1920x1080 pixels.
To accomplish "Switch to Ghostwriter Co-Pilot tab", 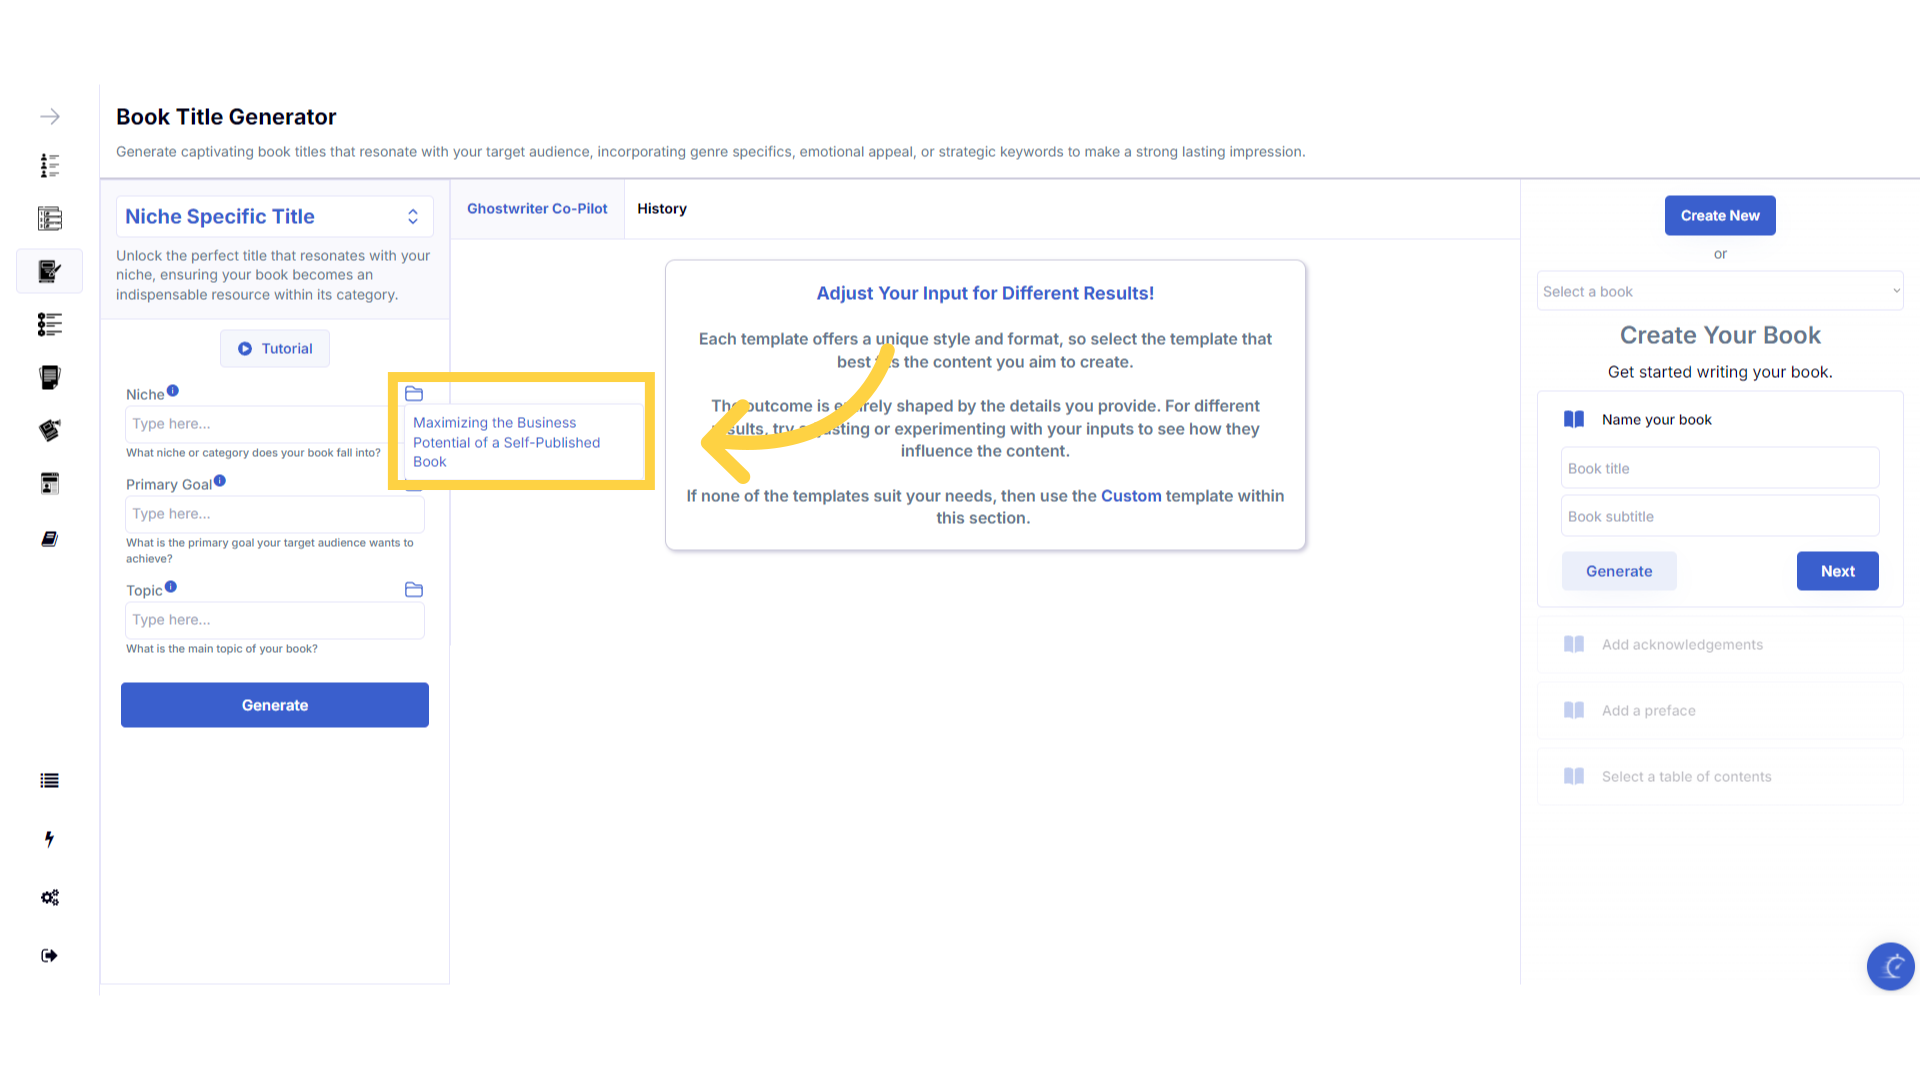I will pyautogui.click(x=537, y=209).
